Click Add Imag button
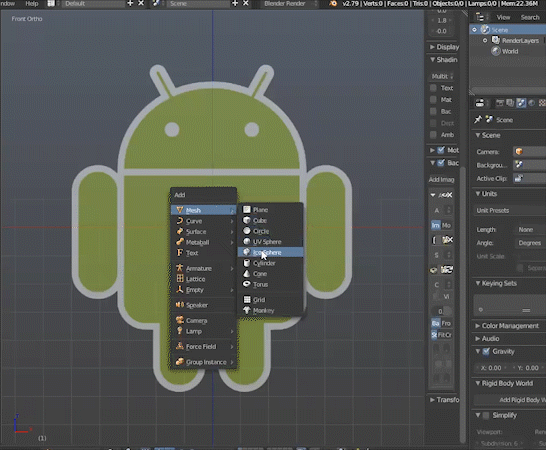The width and height of the screenshot is (546, 450). pos(441,179)
